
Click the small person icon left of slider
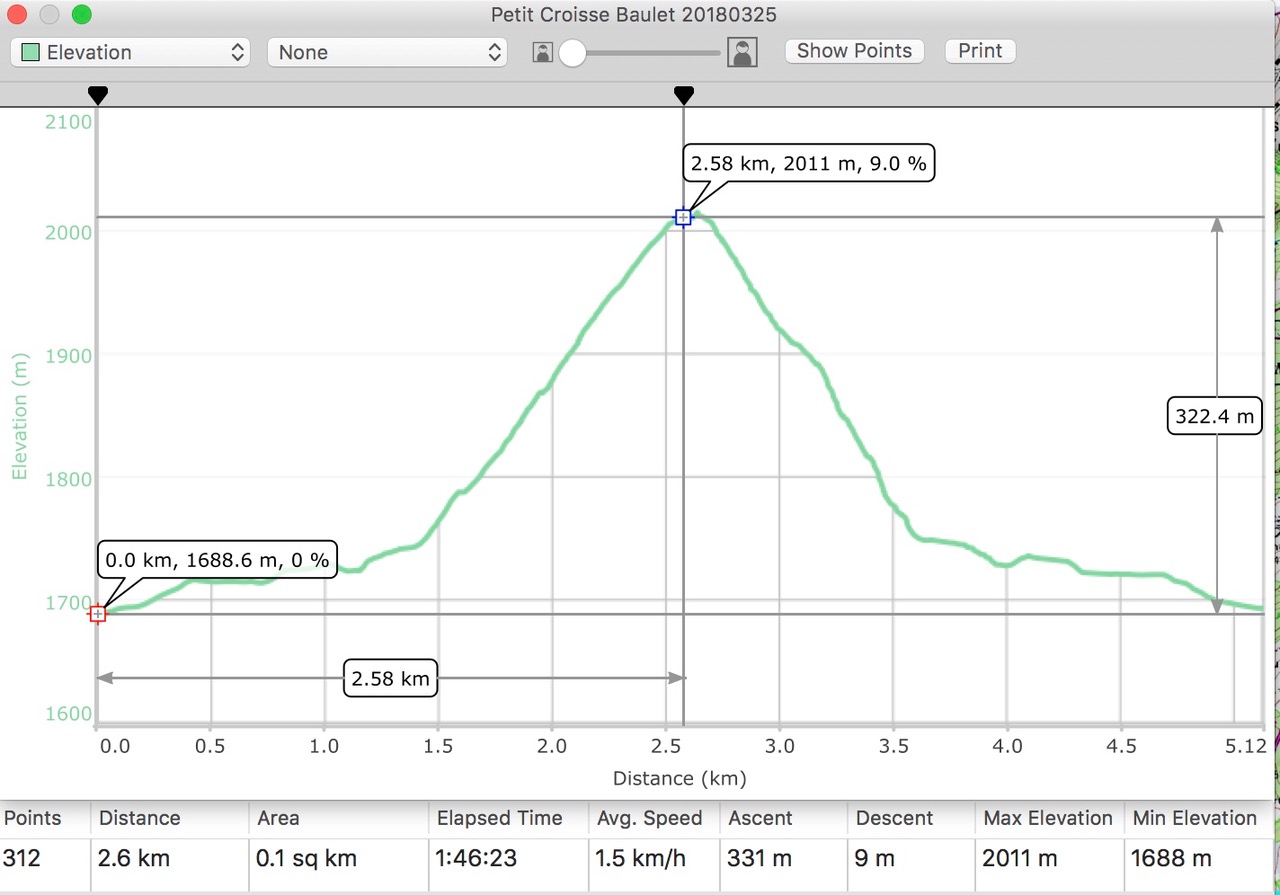(x=543, y=52)
